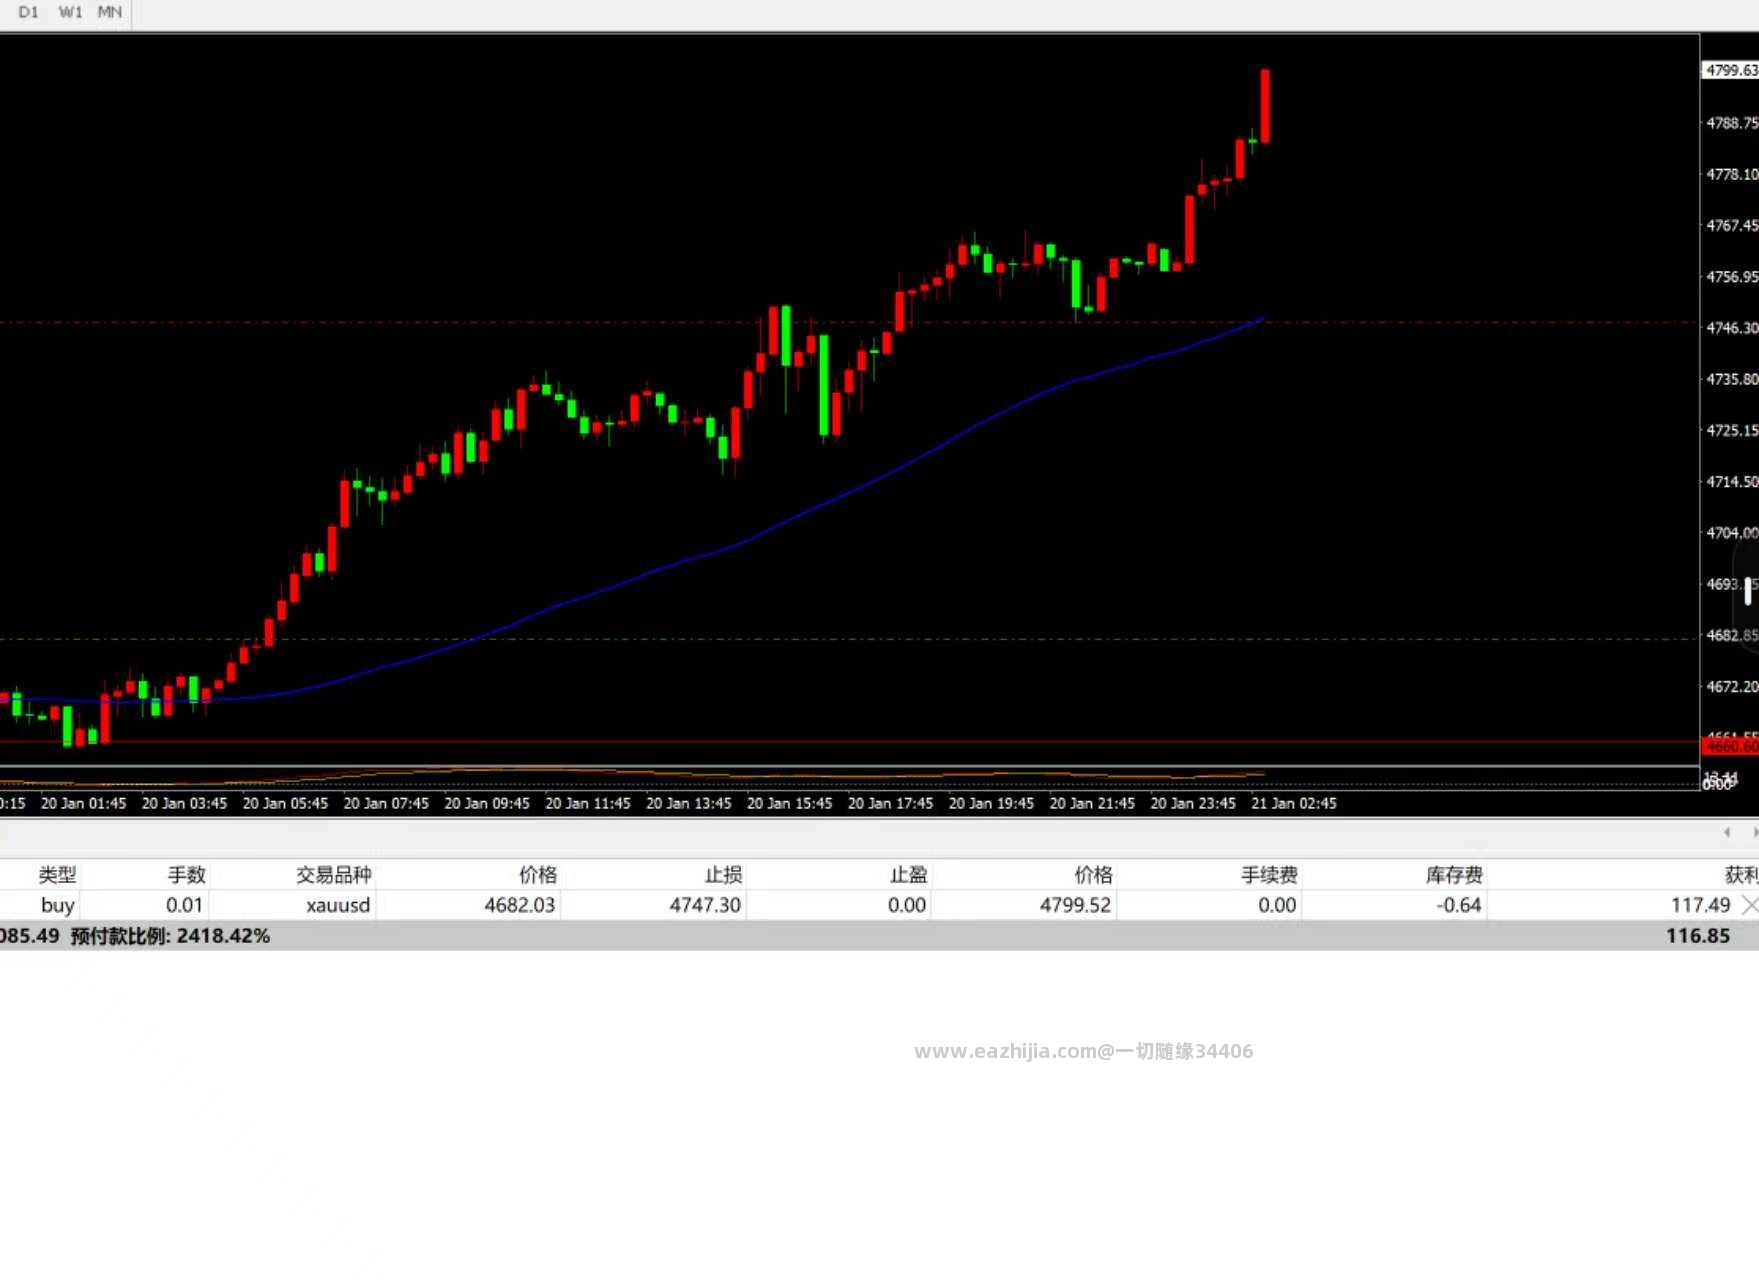
Task: Select the 'buy' type cell
Action: pos(58,905)
